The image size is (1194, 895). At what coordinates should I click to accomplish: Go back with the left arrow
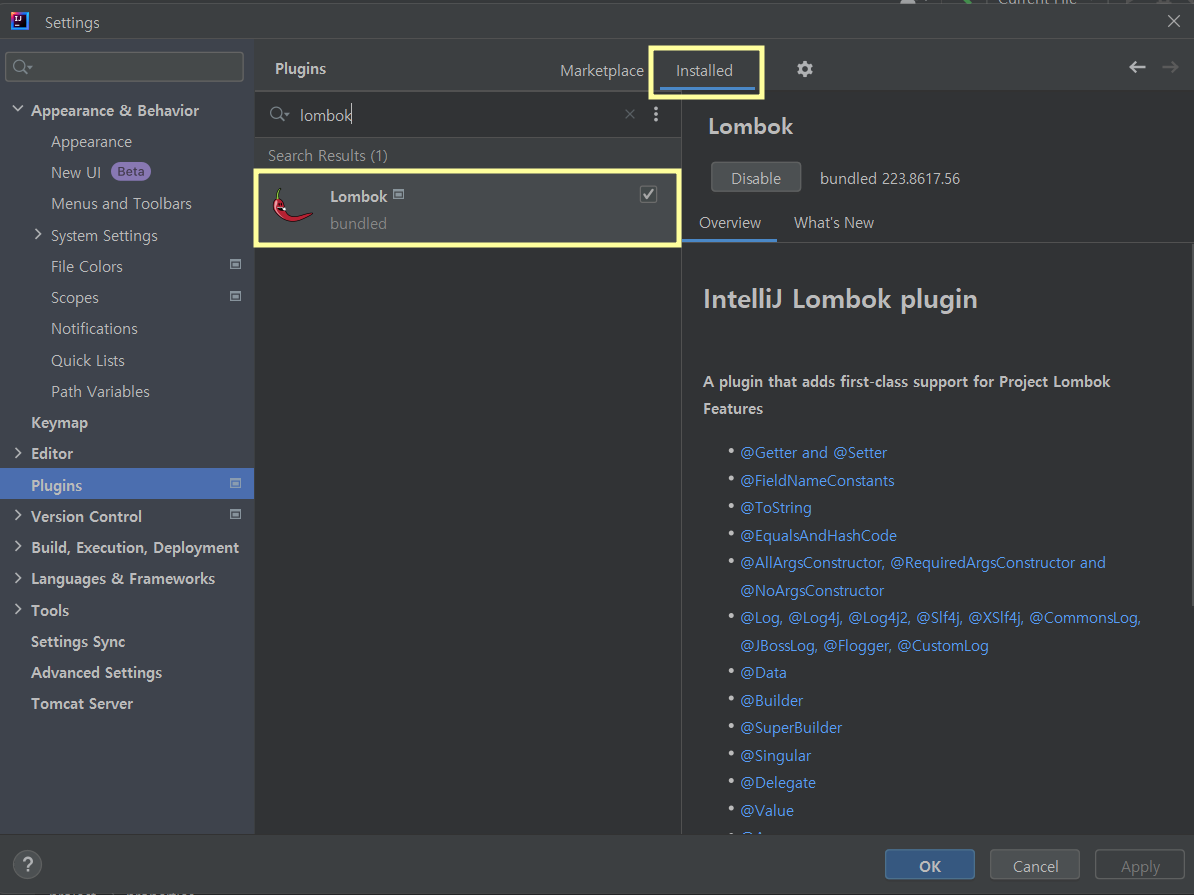(x=1137, y=68)
